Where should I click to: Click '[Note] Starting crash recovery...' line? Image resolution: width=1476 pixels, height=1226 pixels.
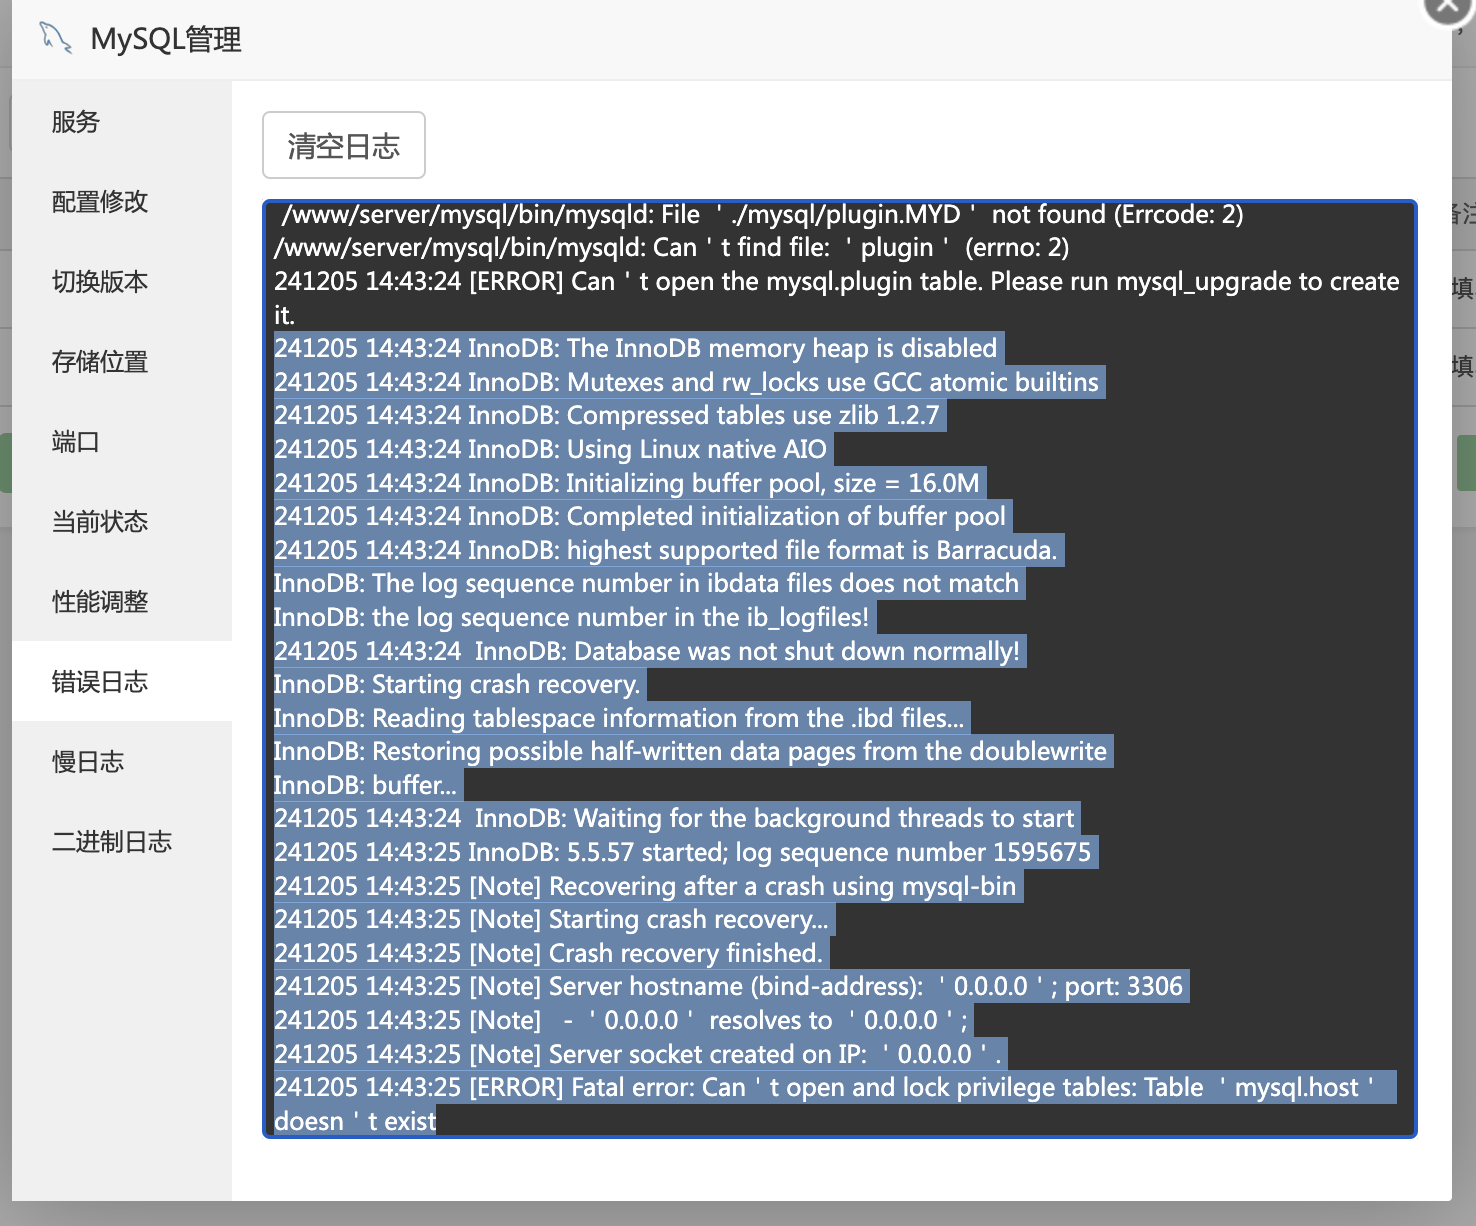552,919
